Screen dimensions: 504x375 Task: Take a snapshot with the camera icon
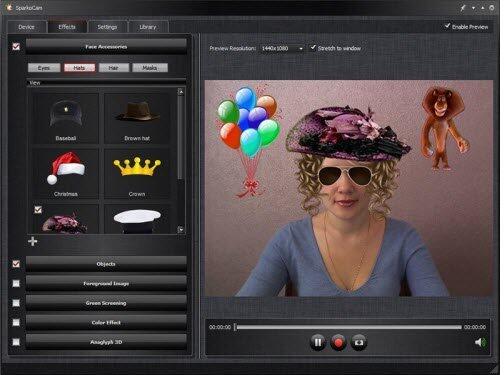tap(359, 342)
